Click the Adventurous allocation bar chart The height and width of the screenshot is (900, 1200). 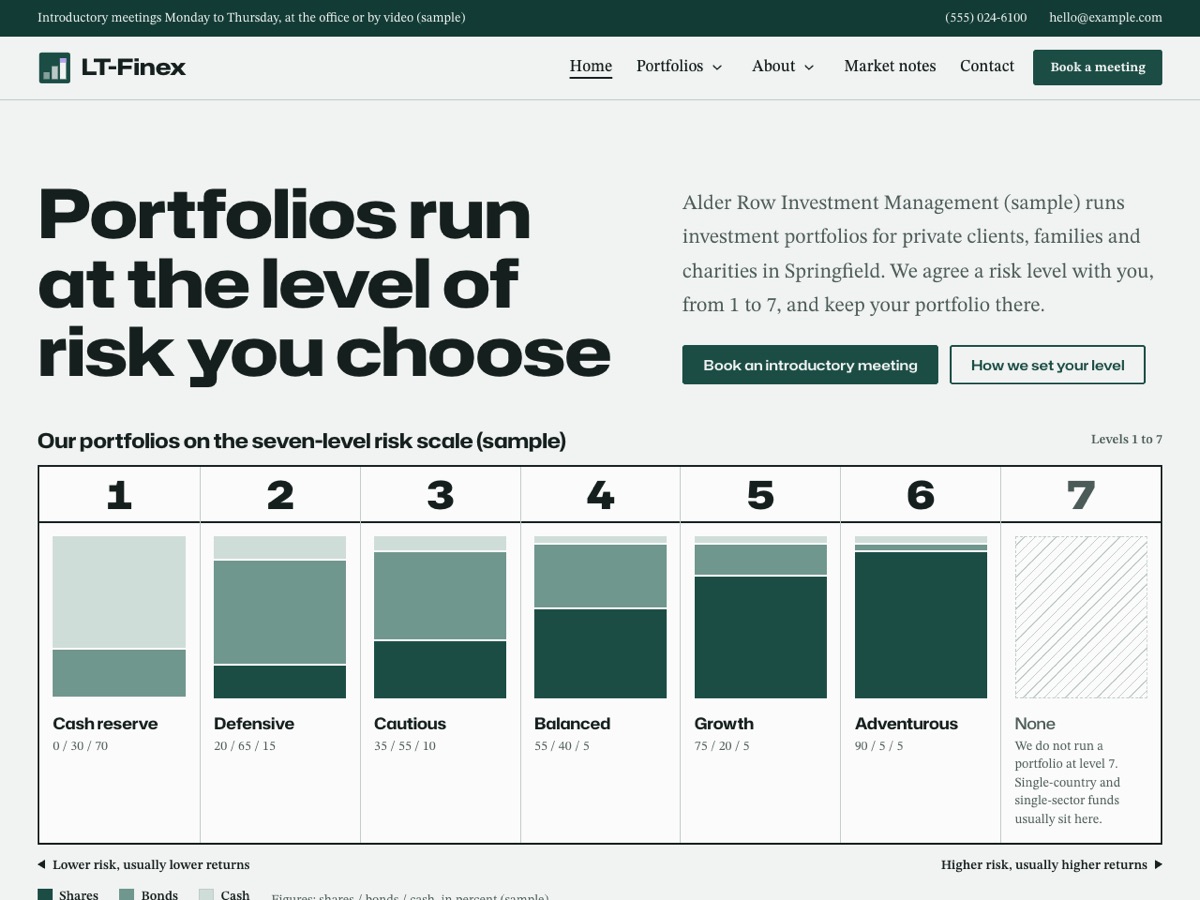click(x=921, y=617)
